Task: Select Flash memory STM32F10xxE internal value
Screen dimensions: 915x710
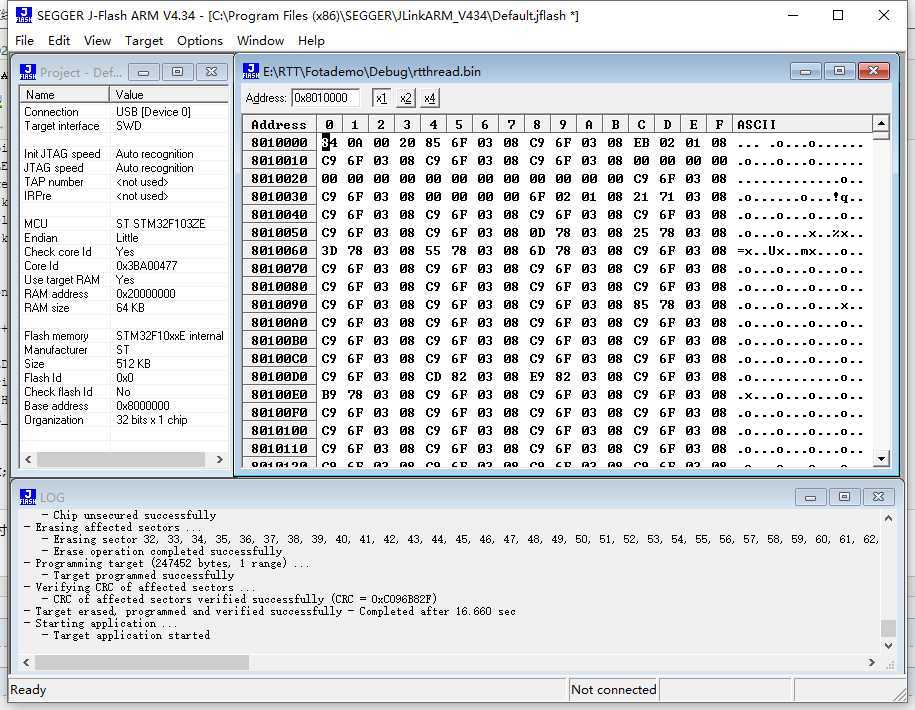Action: coord(169,335)
